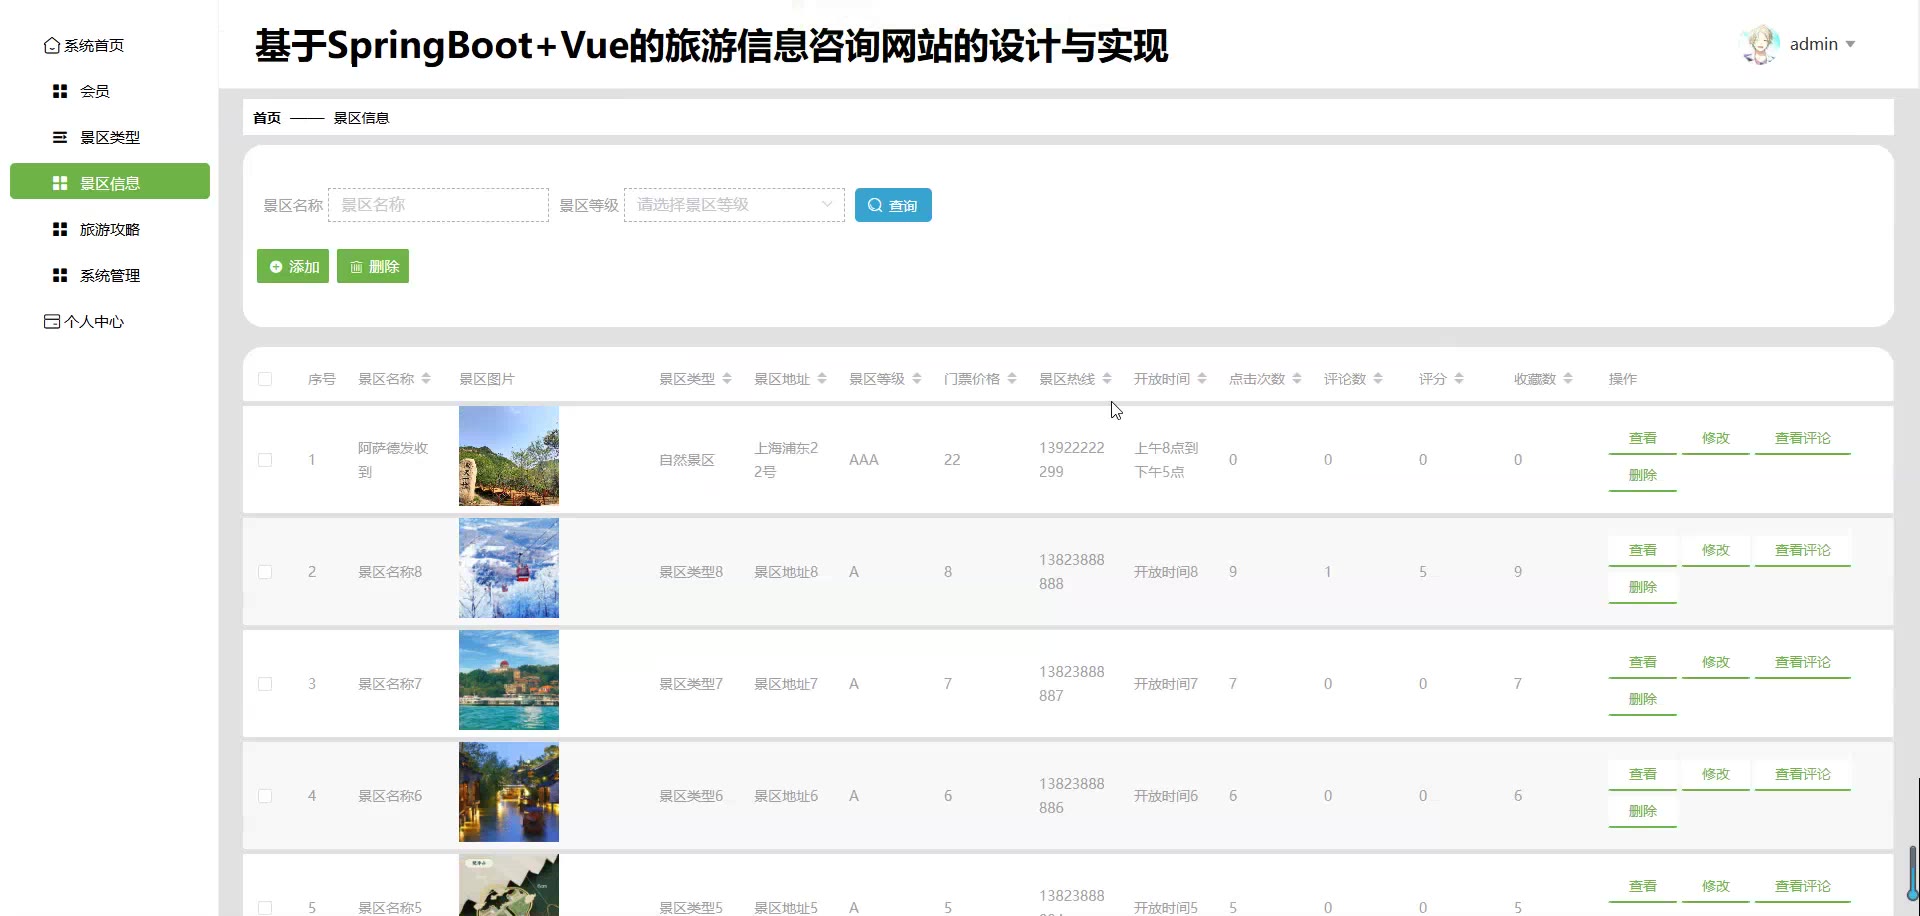1920x916 pixels.
Task: Click the green 添加 button
Action: click(x=293, y=266)
